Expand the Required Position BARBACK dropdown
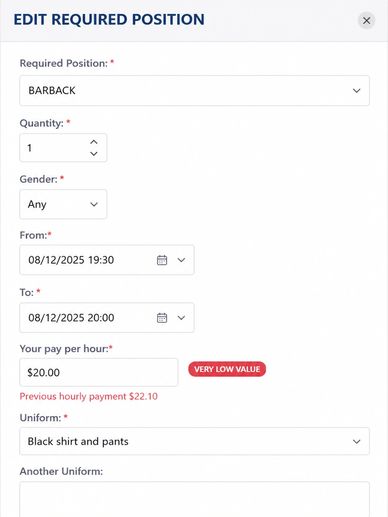Screen dimensions: 388x517 (x=194, y=91)
